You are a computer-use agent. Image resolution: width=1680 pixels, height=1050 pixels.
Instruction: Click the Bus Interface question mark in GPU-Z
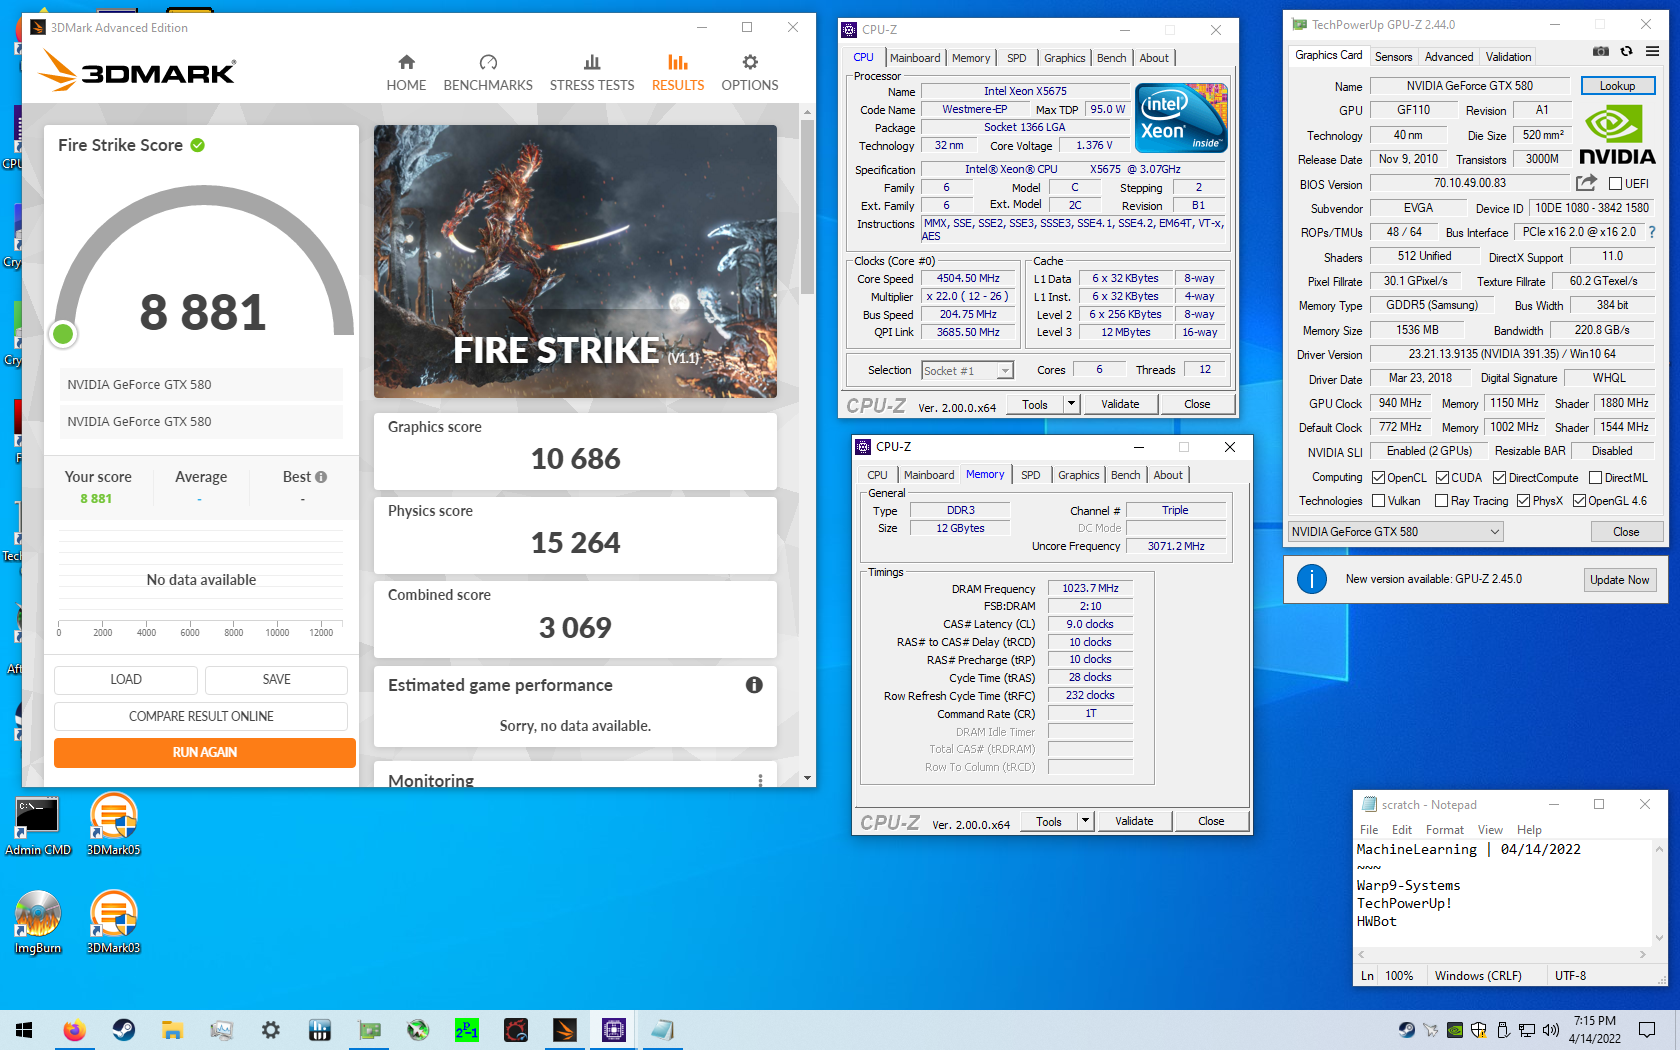point(1652,232)
